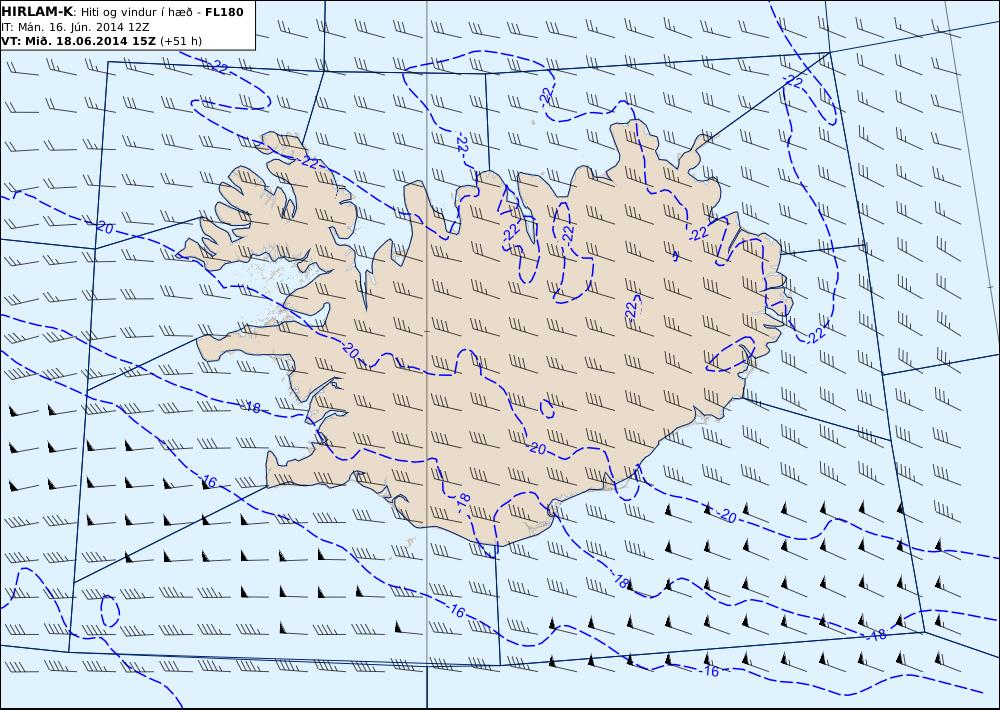Image resolution: width=1000 pixels, height=710 pixels.
Task: Click the 'Hiti og vindur í hæð' caption
Action: [136, 12]
